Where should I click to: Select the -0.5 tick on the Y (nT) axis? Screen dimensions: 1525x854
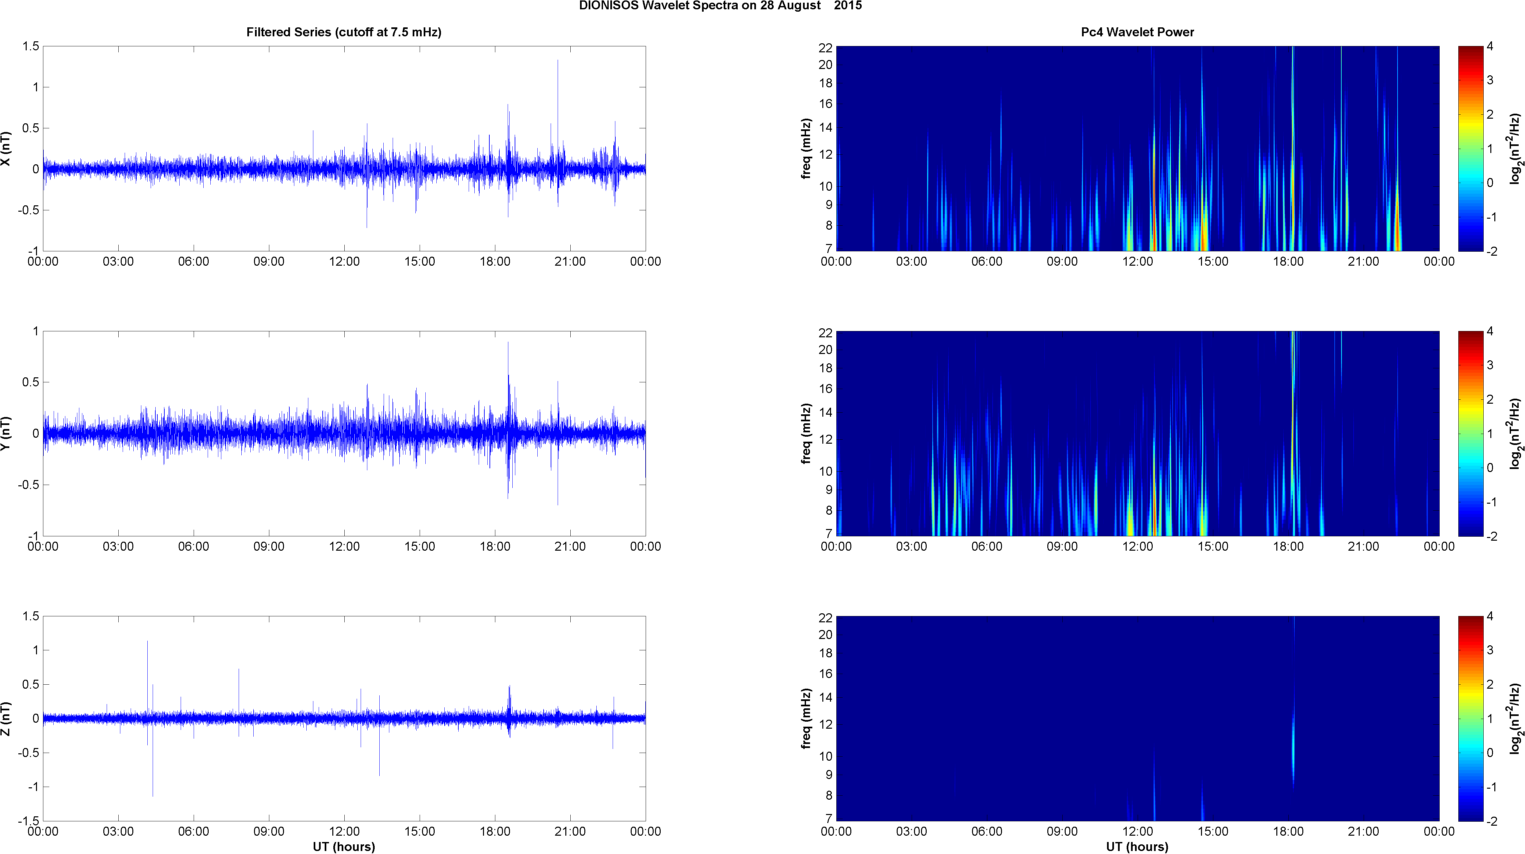coord(27,485)
